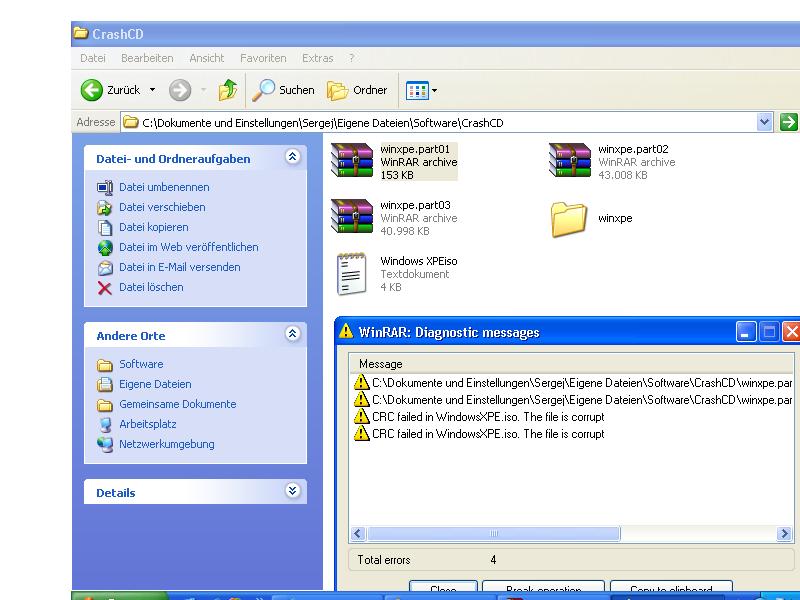Click the Datei verschieben link
Image resolution: width=800 pixels, height=600 pixels.
click(162, 207)
